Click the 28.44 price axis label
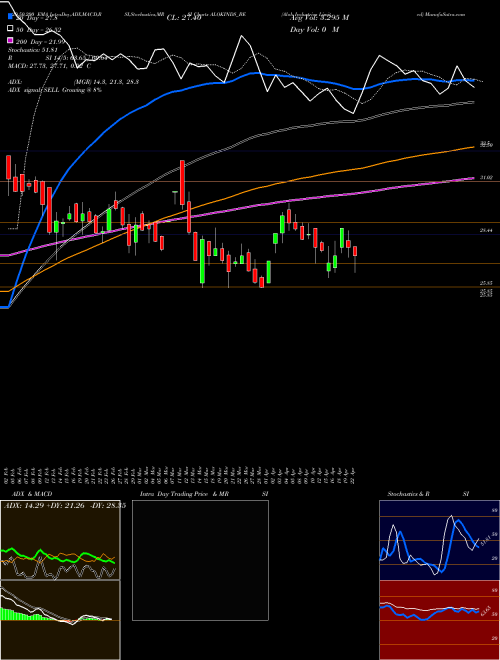This screenshot has width=500, height=660. coord(487,230)
